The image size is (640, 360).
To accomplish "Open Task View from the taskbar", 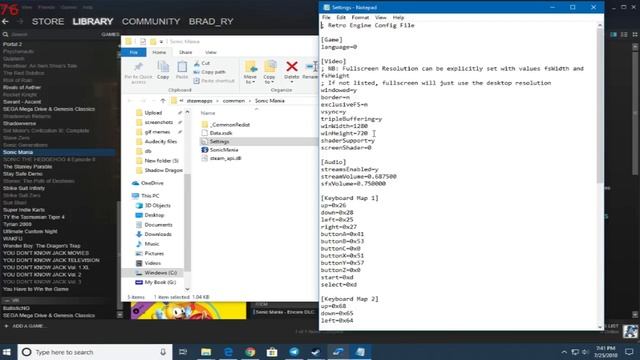I will tap(183, 352).
